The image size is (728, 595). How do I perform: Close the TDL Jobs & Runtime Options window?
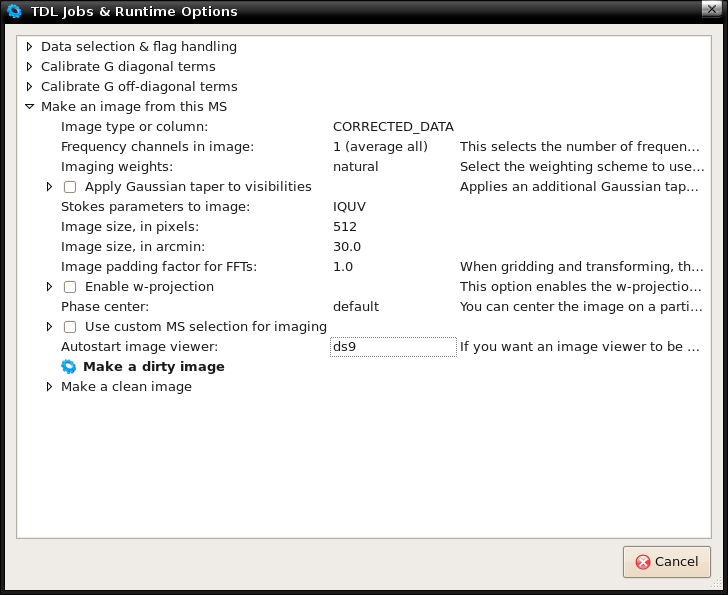coord(711,9)
